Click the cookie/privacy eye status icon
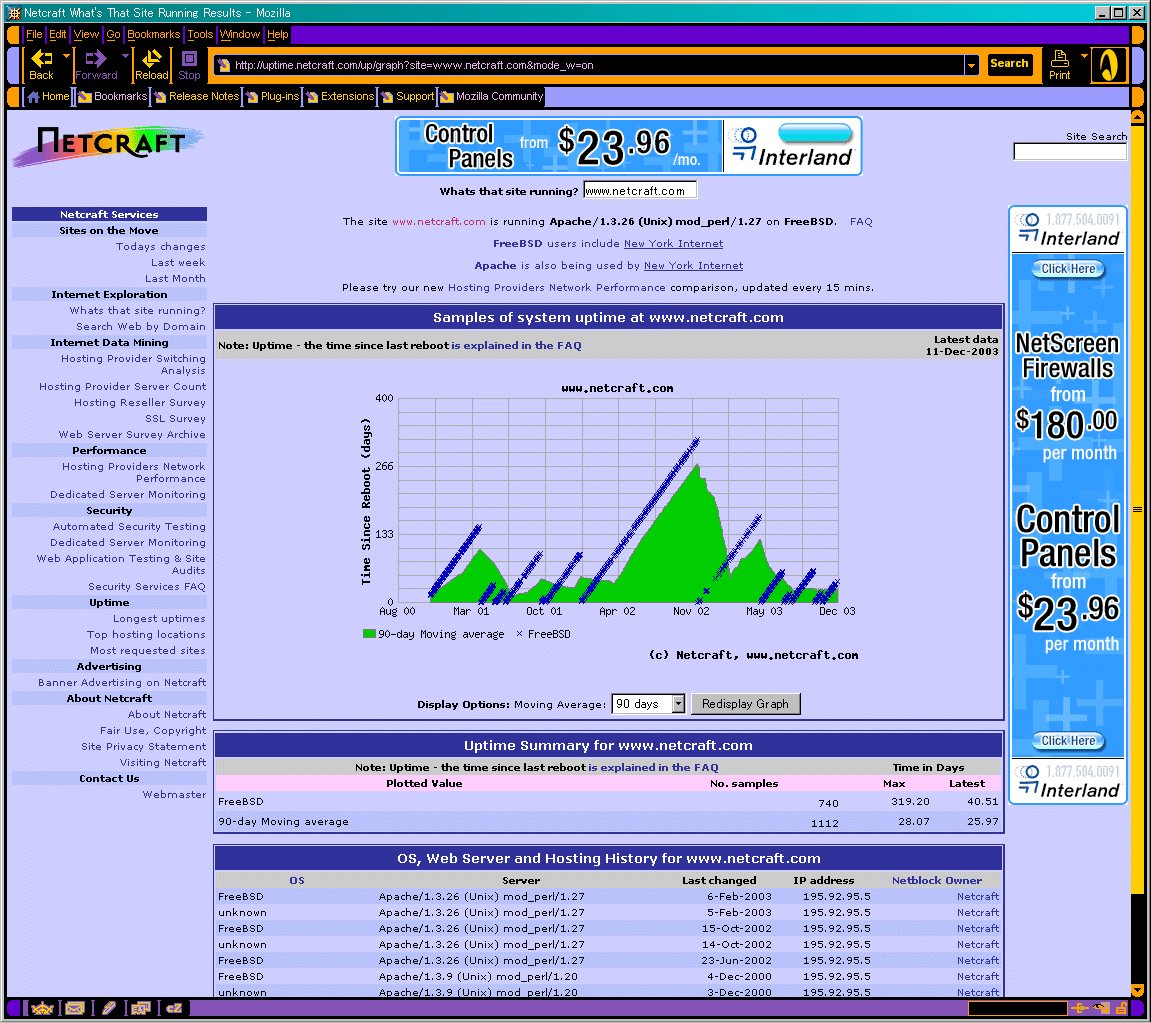 tap(1102, 1008)
